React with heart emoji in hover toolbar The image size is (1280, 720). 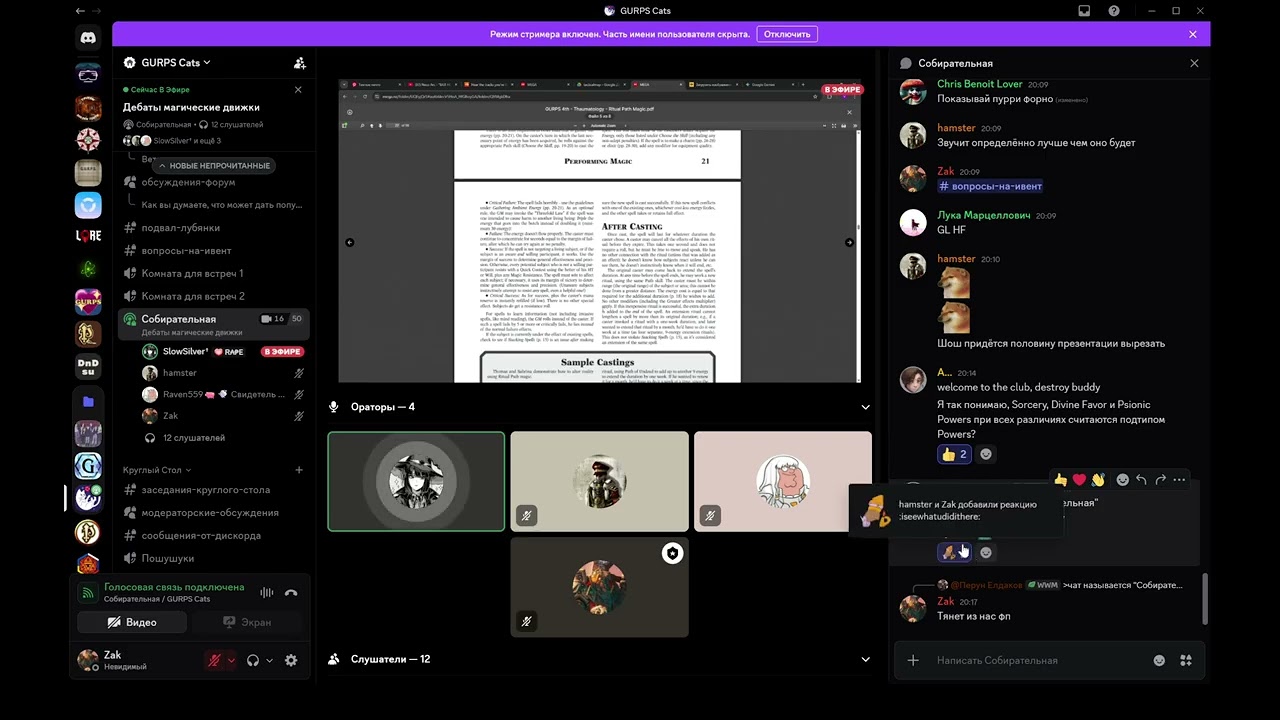point(1079,480)
